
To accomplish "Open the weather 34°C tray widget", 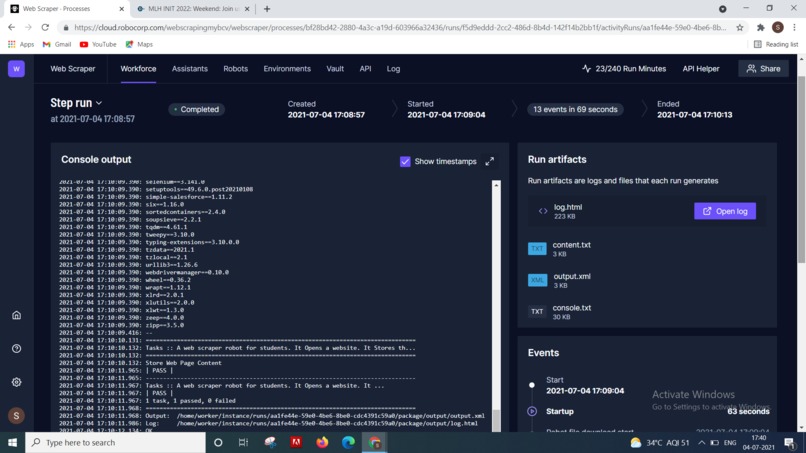I will click(x=660, y=442).
